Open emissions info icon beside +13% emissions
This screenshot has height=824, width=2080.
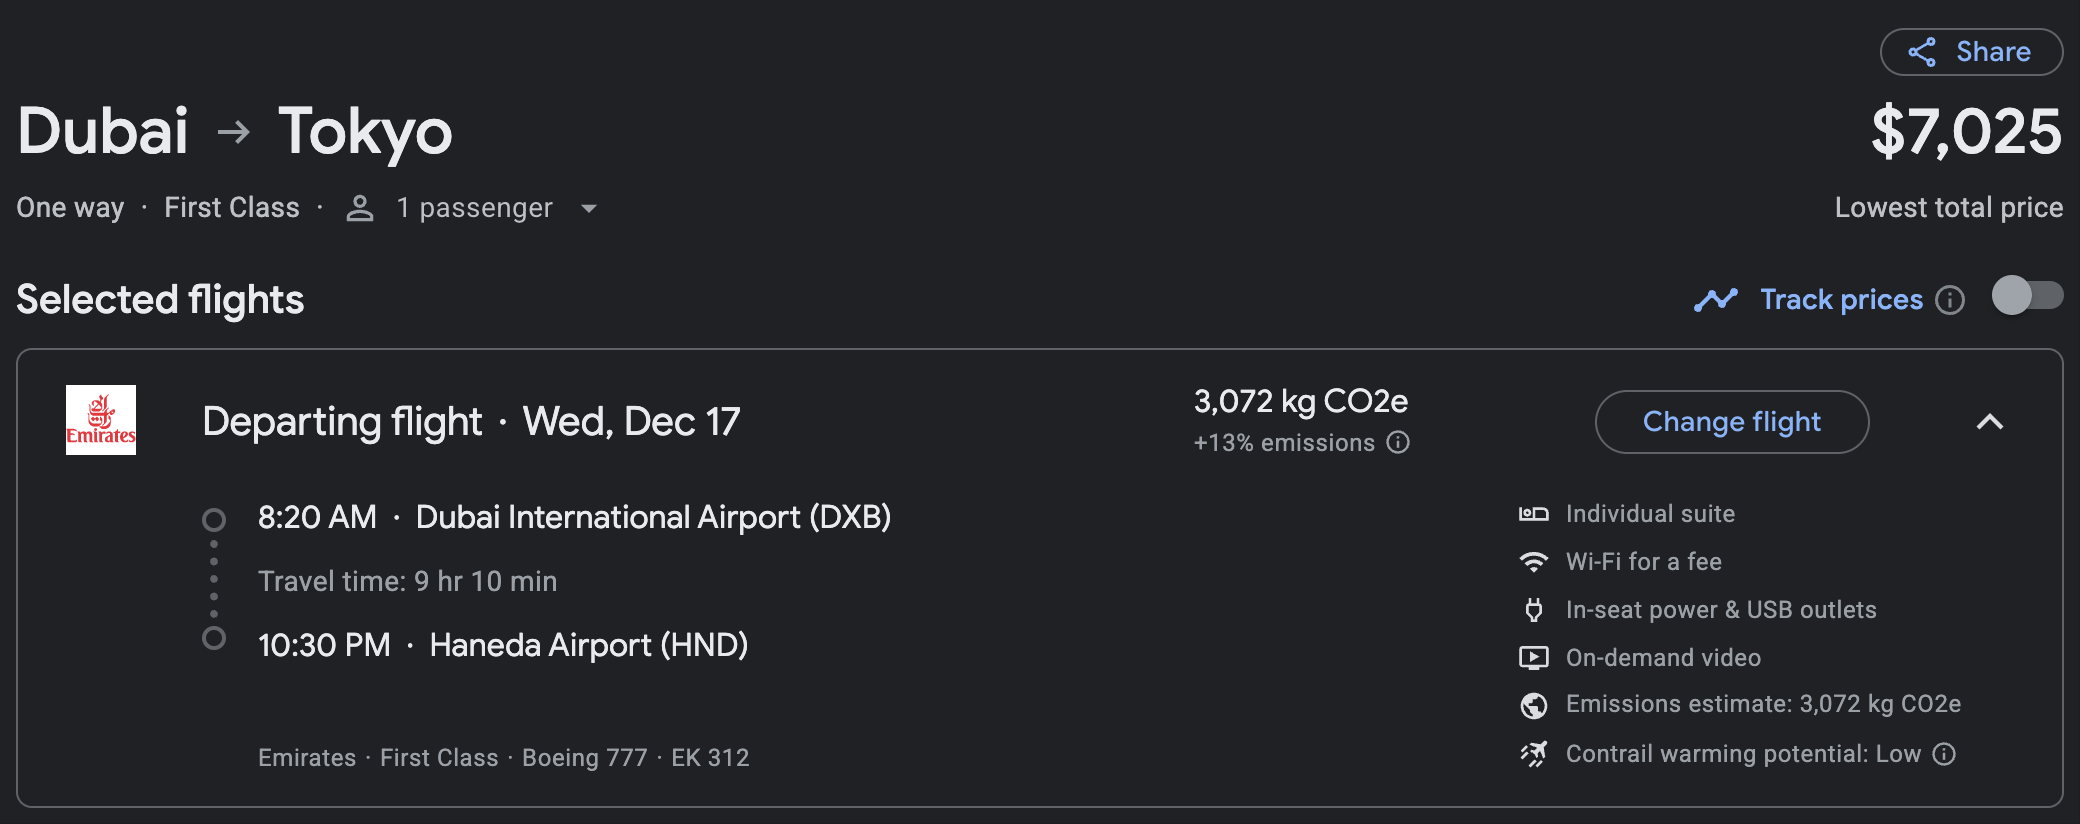tap(1398, 442)
